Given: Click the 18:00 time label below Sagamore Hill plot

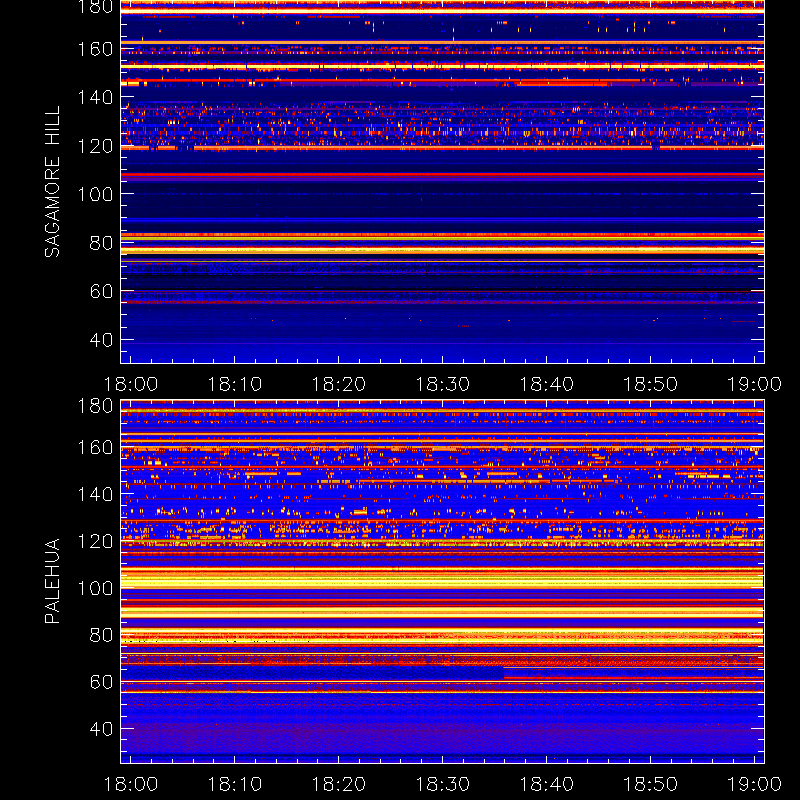Looking at the screenshot, I should pos(131,384).
